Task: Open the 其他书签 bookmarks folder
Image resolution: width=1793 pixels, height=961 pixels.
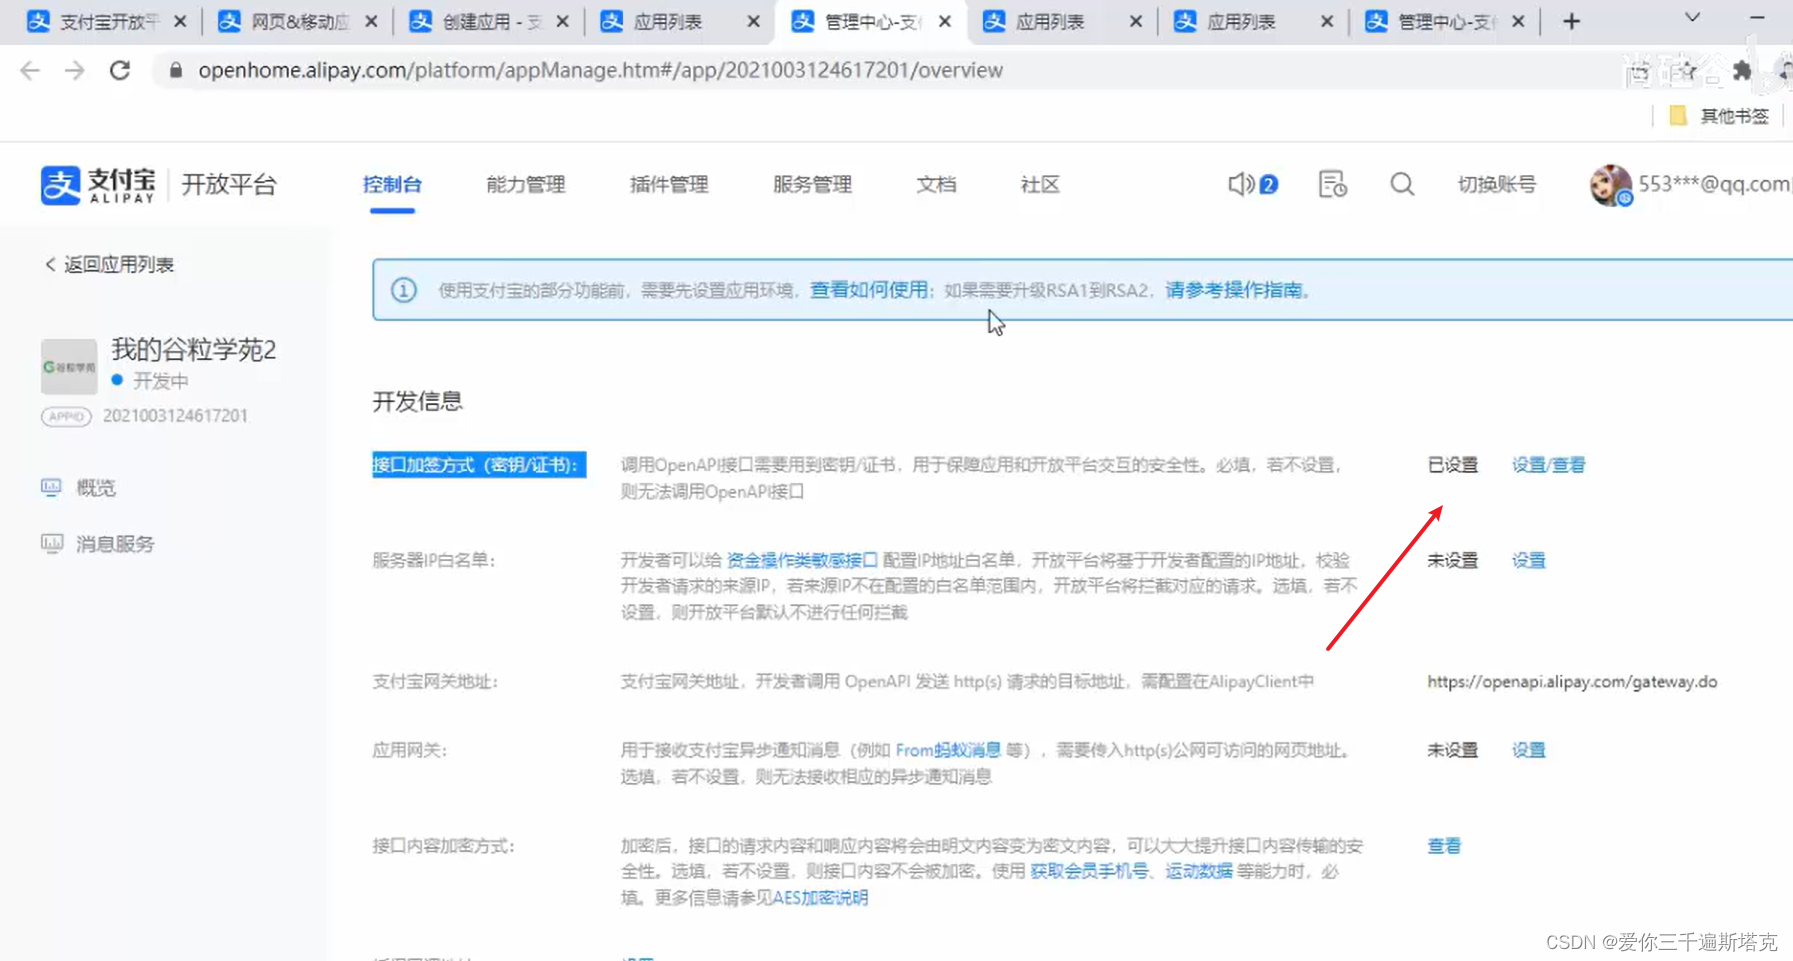Action: pos(1720,116)
